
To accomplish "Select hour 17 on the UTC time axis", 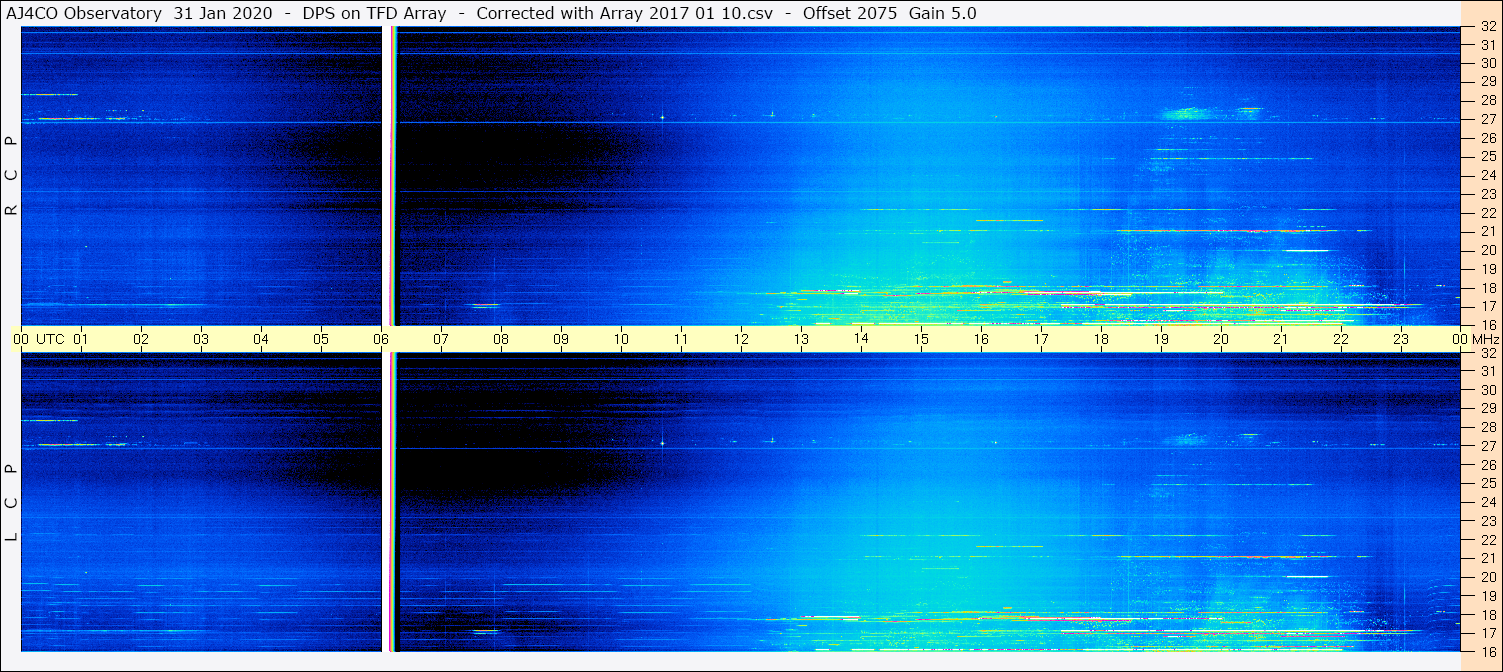I will [x=1041, y=339].
